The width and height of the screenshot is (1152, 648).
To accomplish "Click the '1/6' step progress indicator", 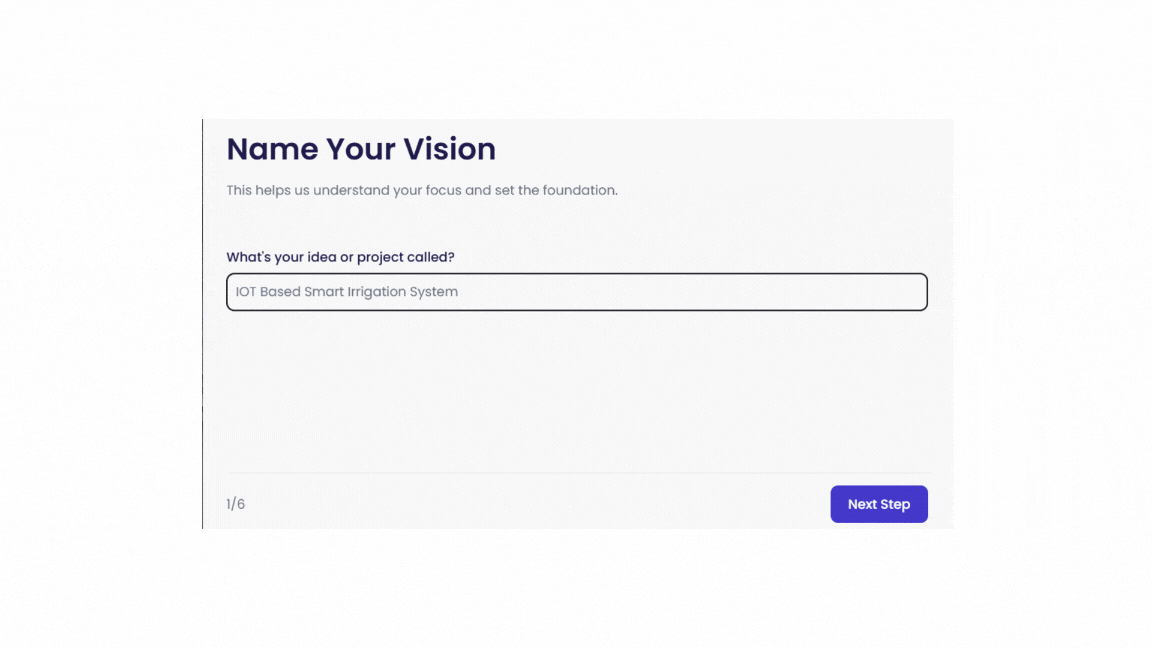I will click(x=236, y=504).
